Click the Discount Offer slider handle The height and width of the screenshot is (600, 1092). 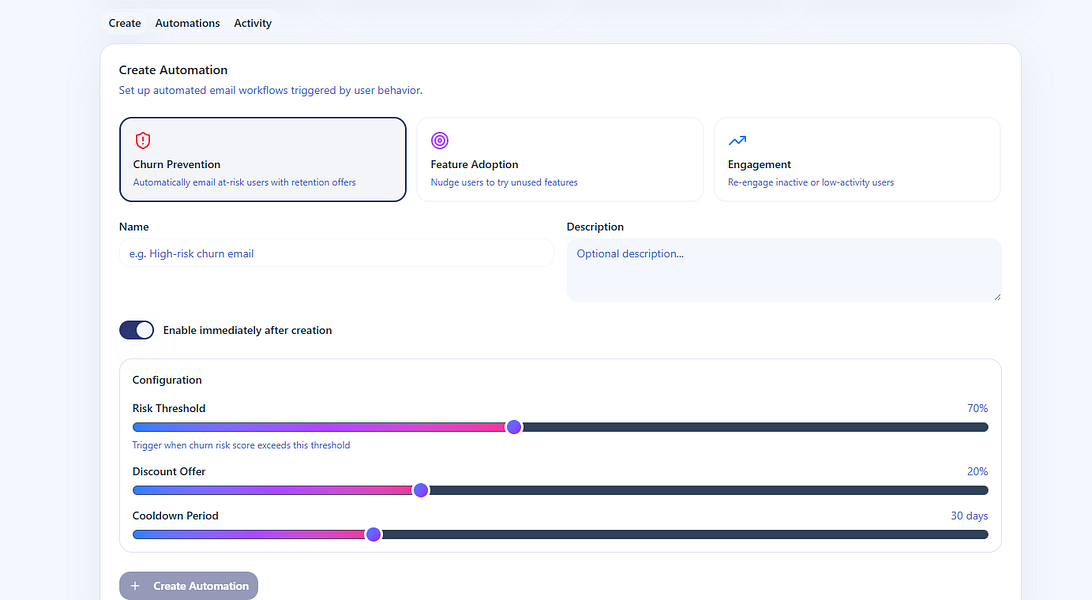pyautogui.click(x=421, y=491)
